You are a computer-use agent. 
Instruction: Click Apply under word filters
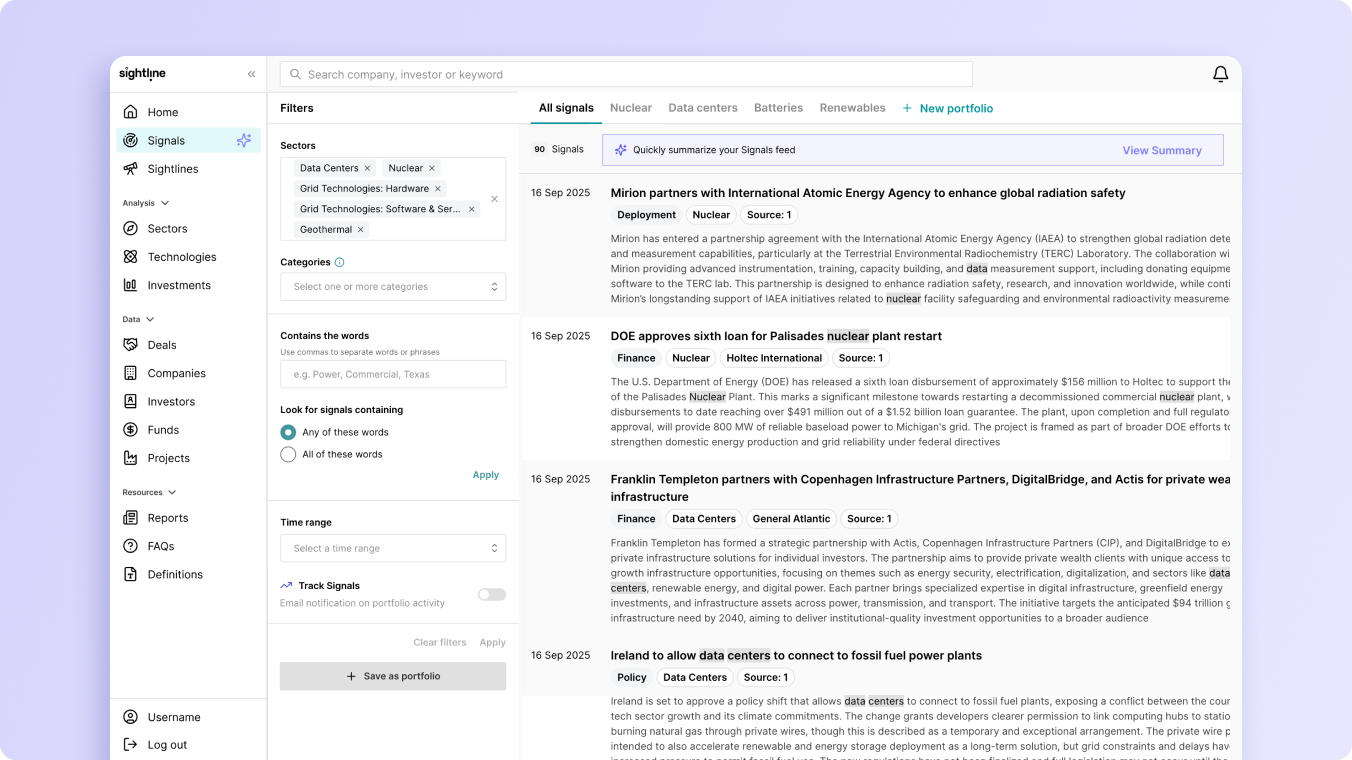[486, 475]
